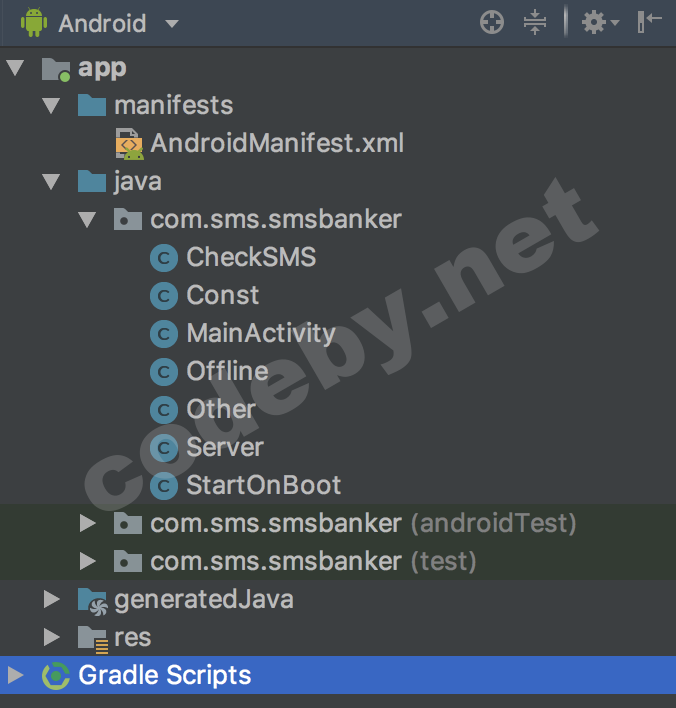
Task: Collapse the java folder
Action: tap(51, 182)
